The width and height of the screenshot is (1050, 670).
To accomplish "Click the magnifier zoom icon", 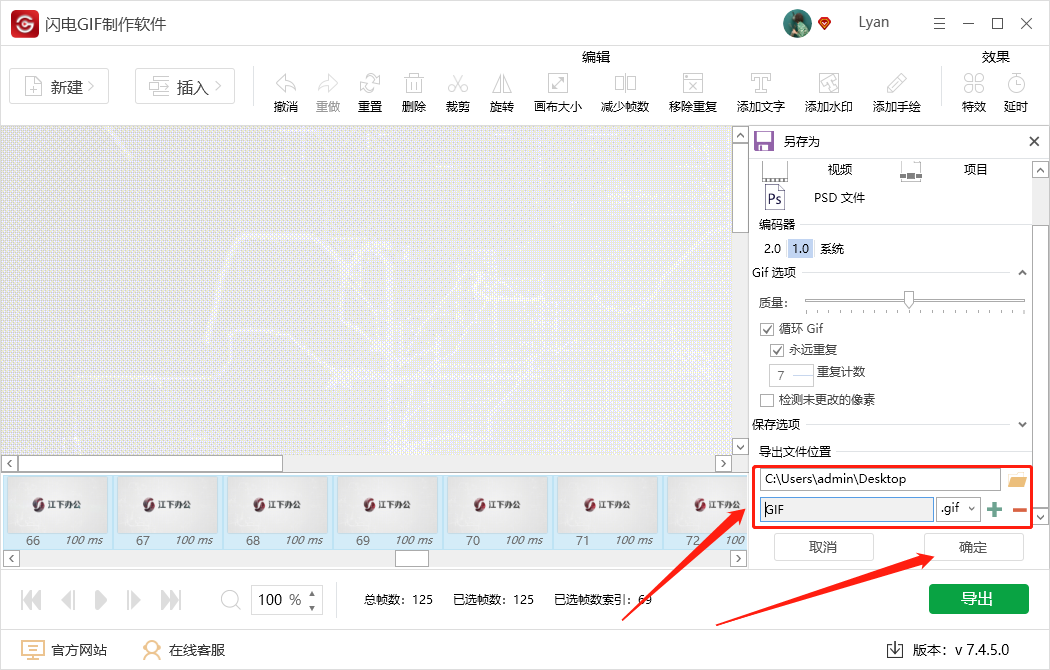I will [230, 599].
